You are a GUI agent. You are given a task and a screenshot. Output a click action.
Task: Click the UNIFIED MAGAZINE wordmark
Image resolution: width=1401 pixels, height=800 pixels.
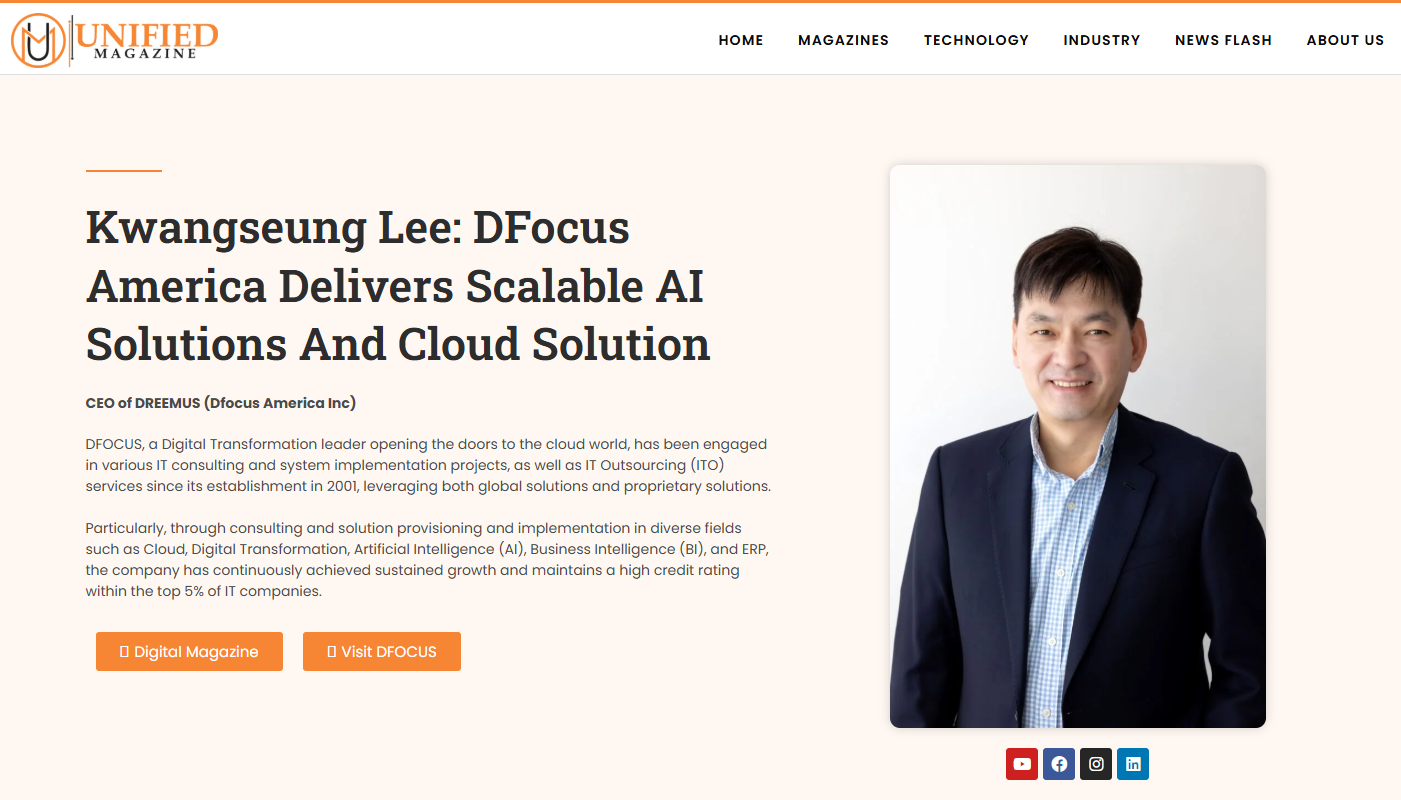(x=146, y=41)
